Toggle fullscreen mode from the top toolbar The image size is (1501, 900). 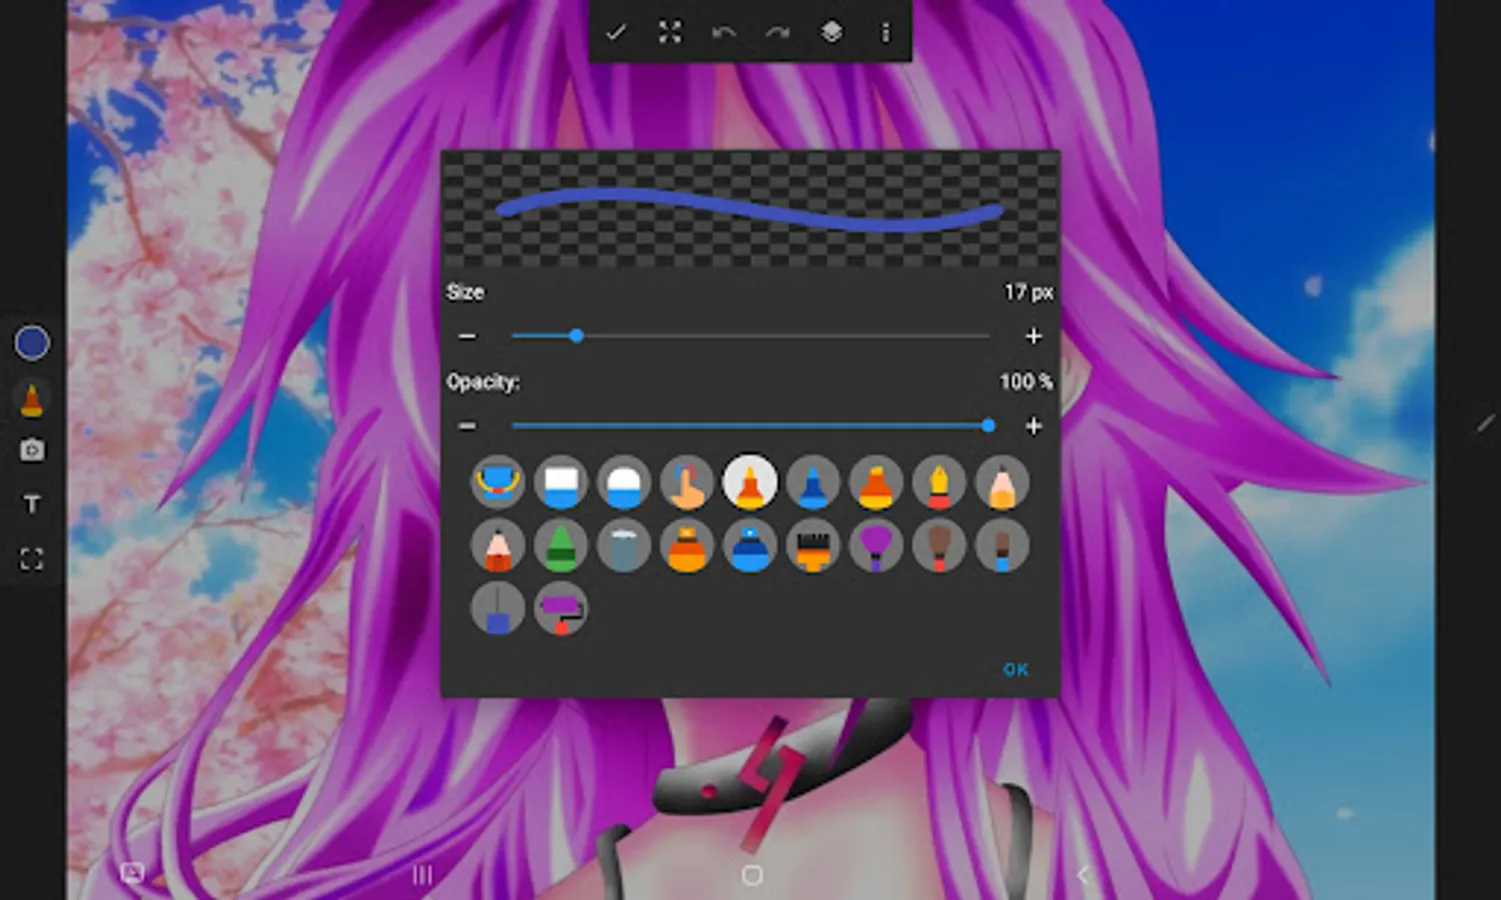click(x=669, y=33)
